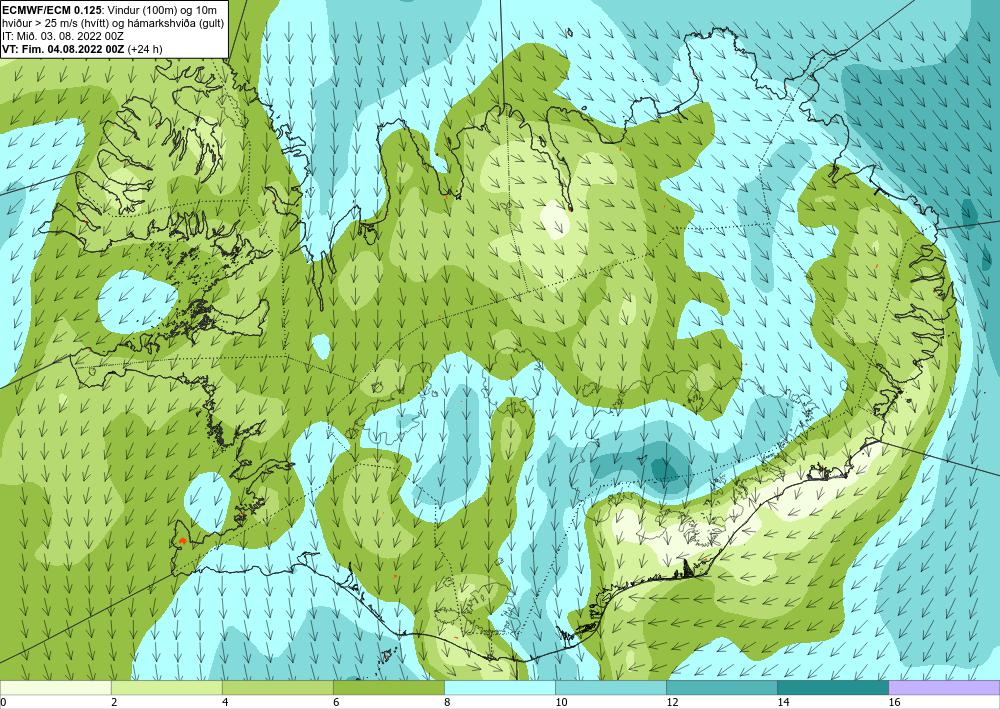Click the legend label '8'
1000x709 pixels.
447,703
